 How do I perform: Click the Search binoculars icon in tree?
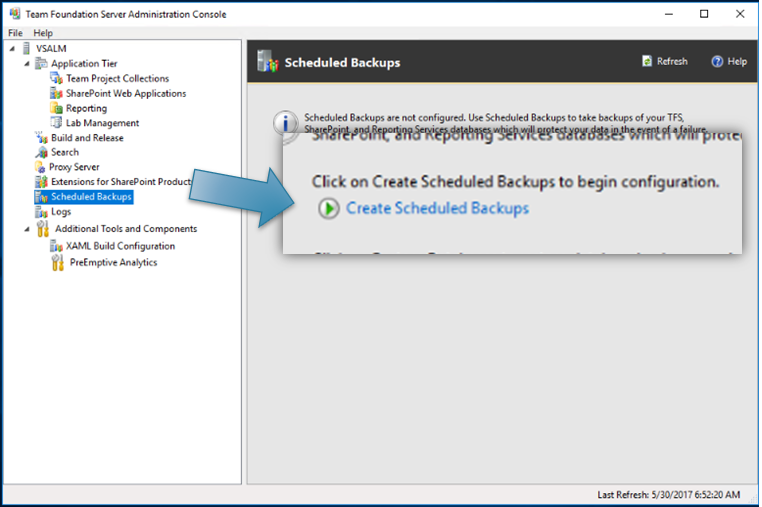coord(41,152)
